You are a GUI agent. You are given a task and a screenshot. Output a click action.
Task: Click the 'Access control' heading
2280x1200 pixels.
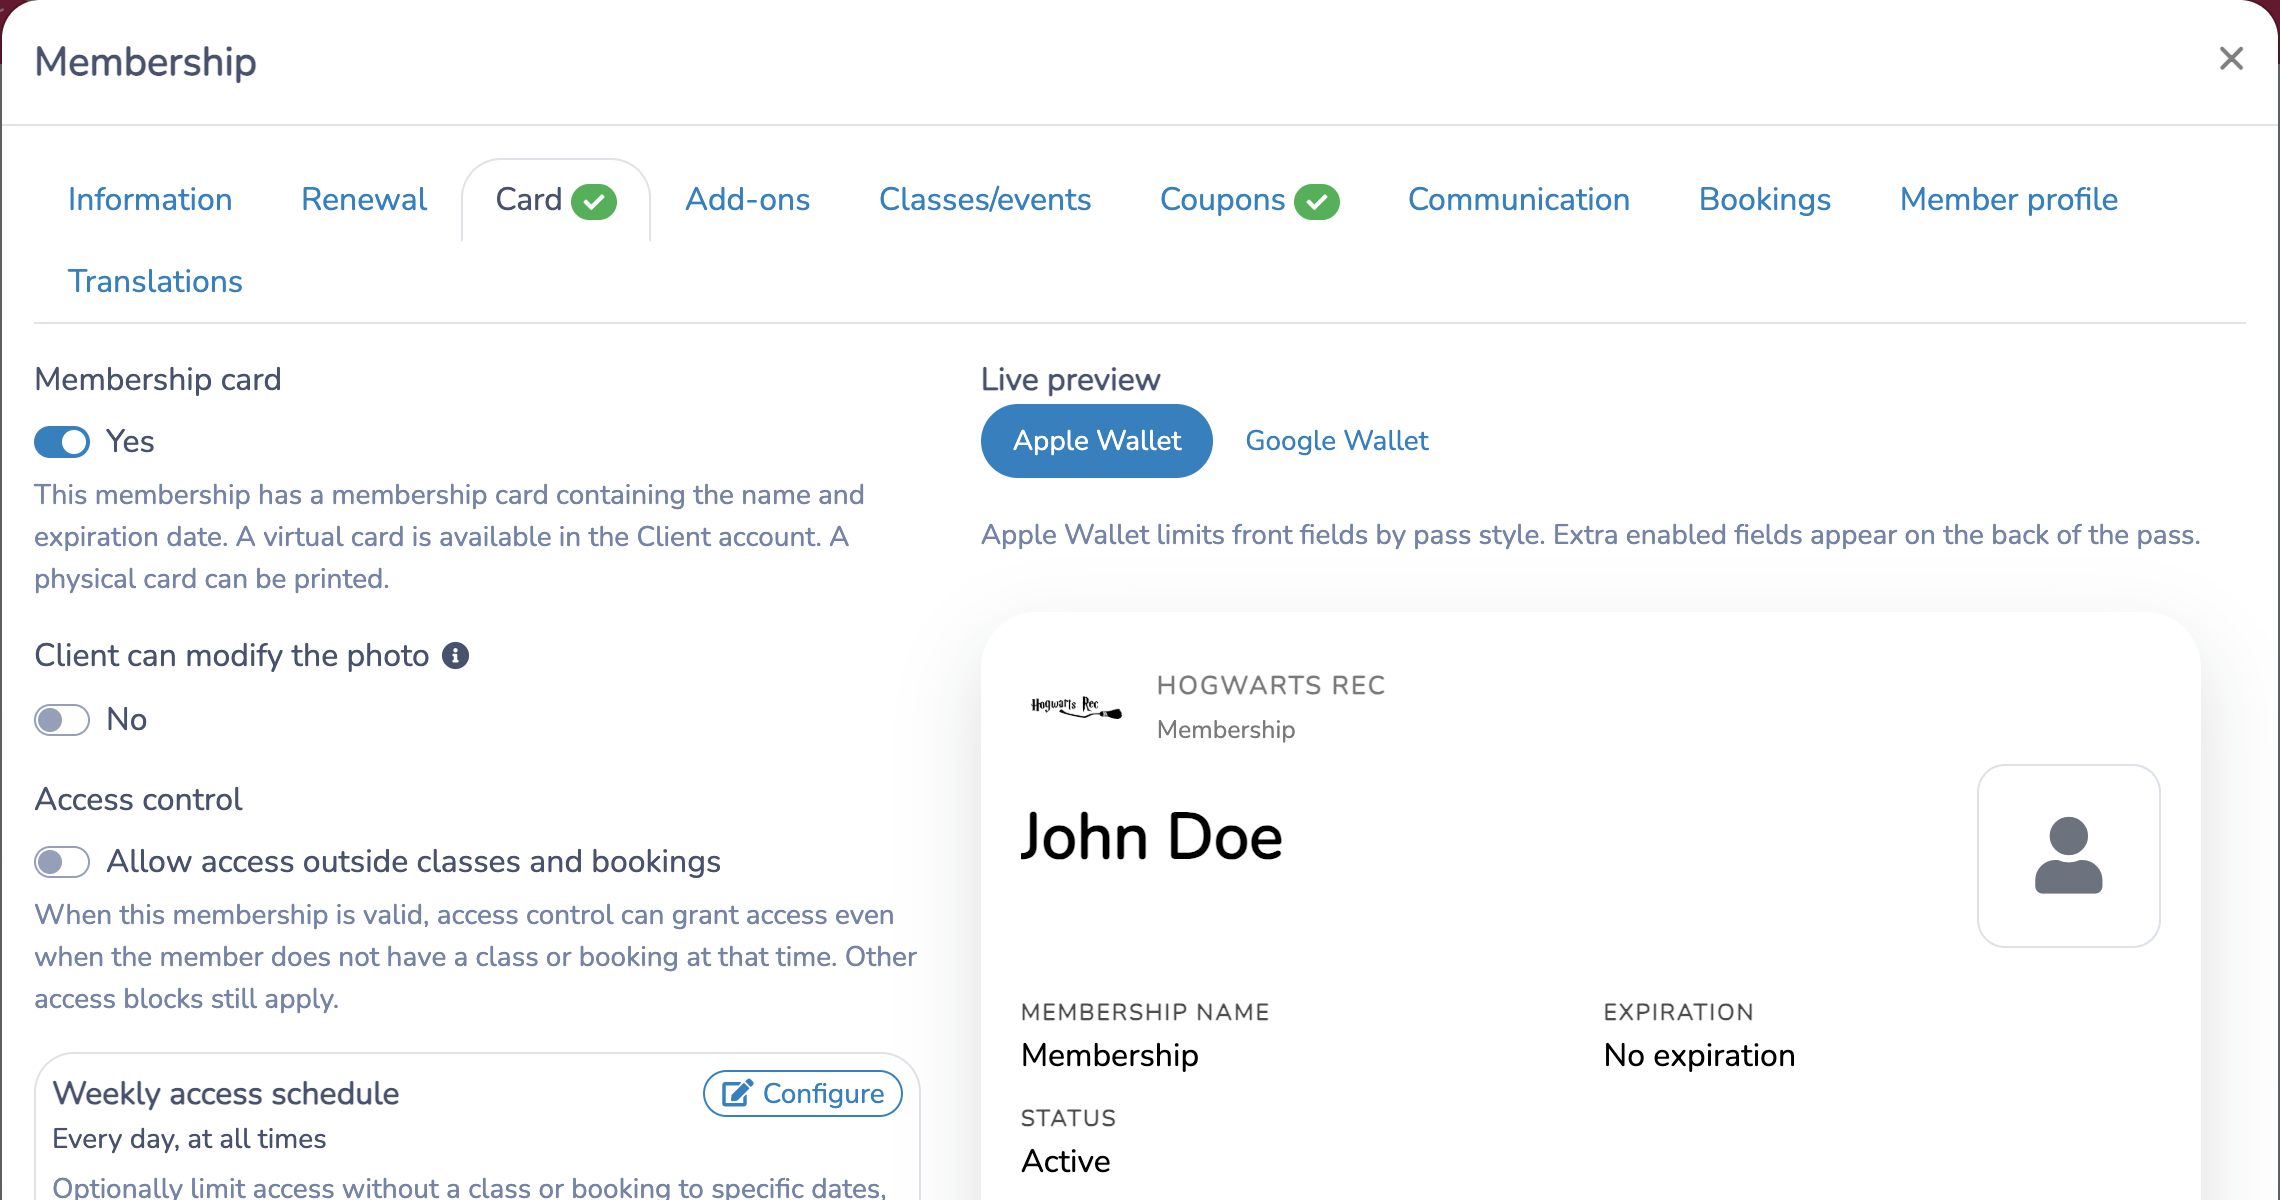(138, 799)
